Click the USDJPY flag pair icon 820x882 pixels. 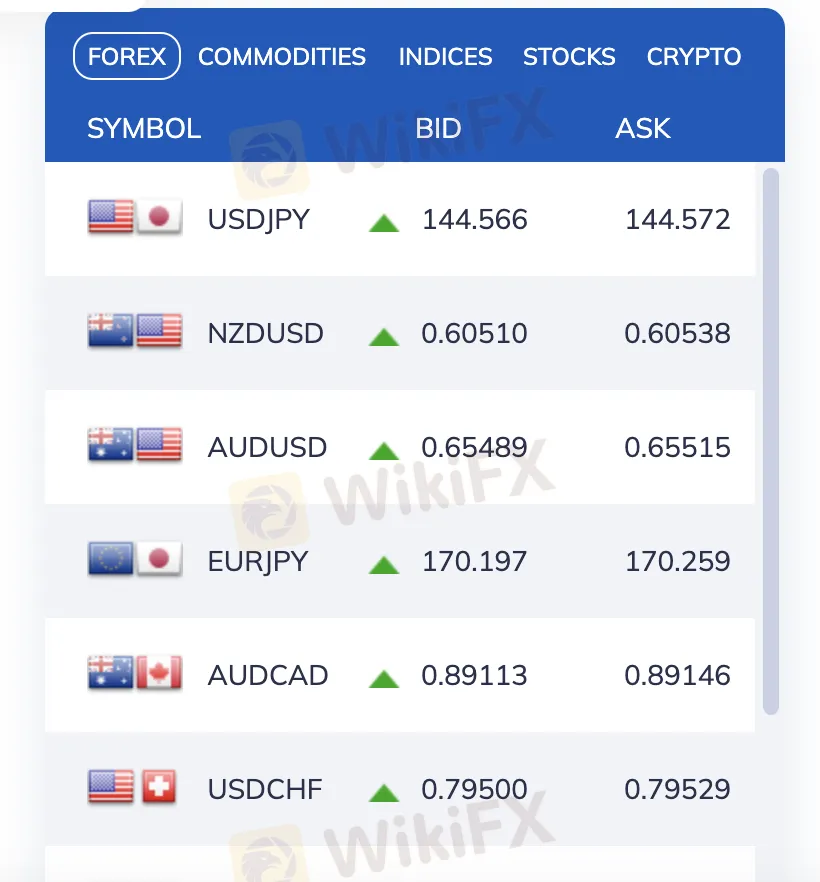tap(135, 218)
